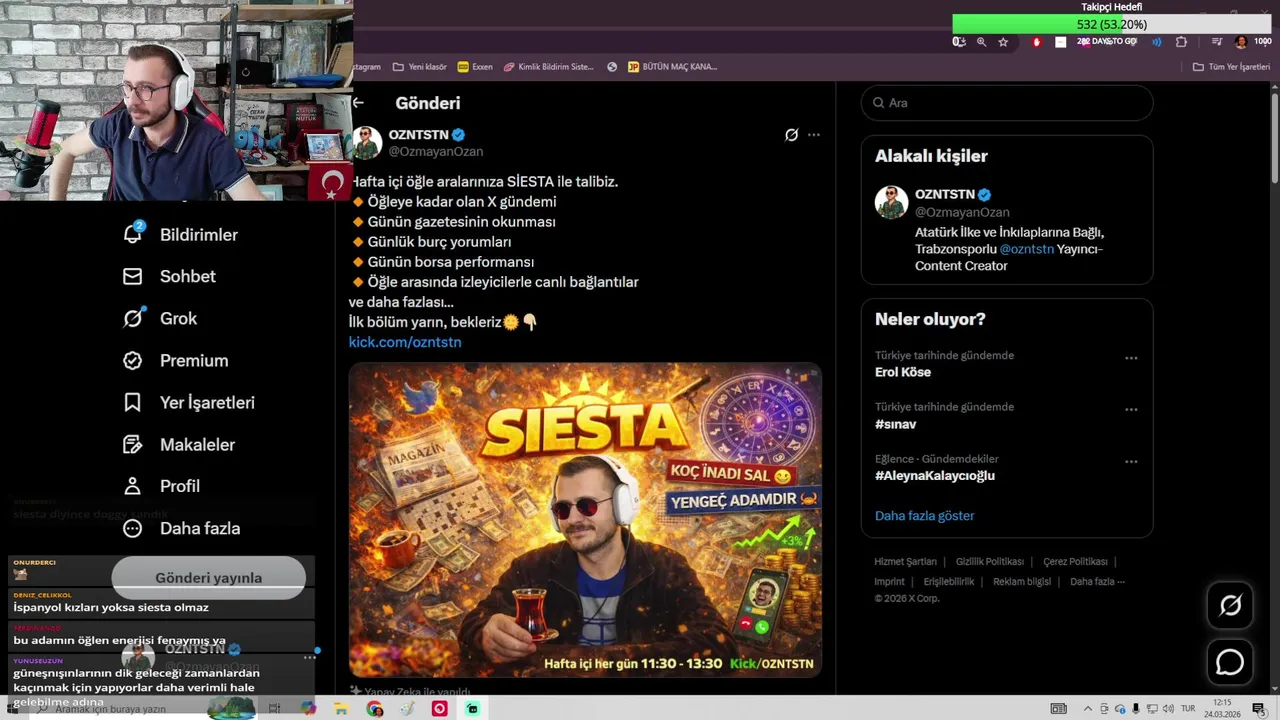Open more options for Erol Köse trend
The width and height of the screenshot is (1280, 720).
pos(1131,358)
